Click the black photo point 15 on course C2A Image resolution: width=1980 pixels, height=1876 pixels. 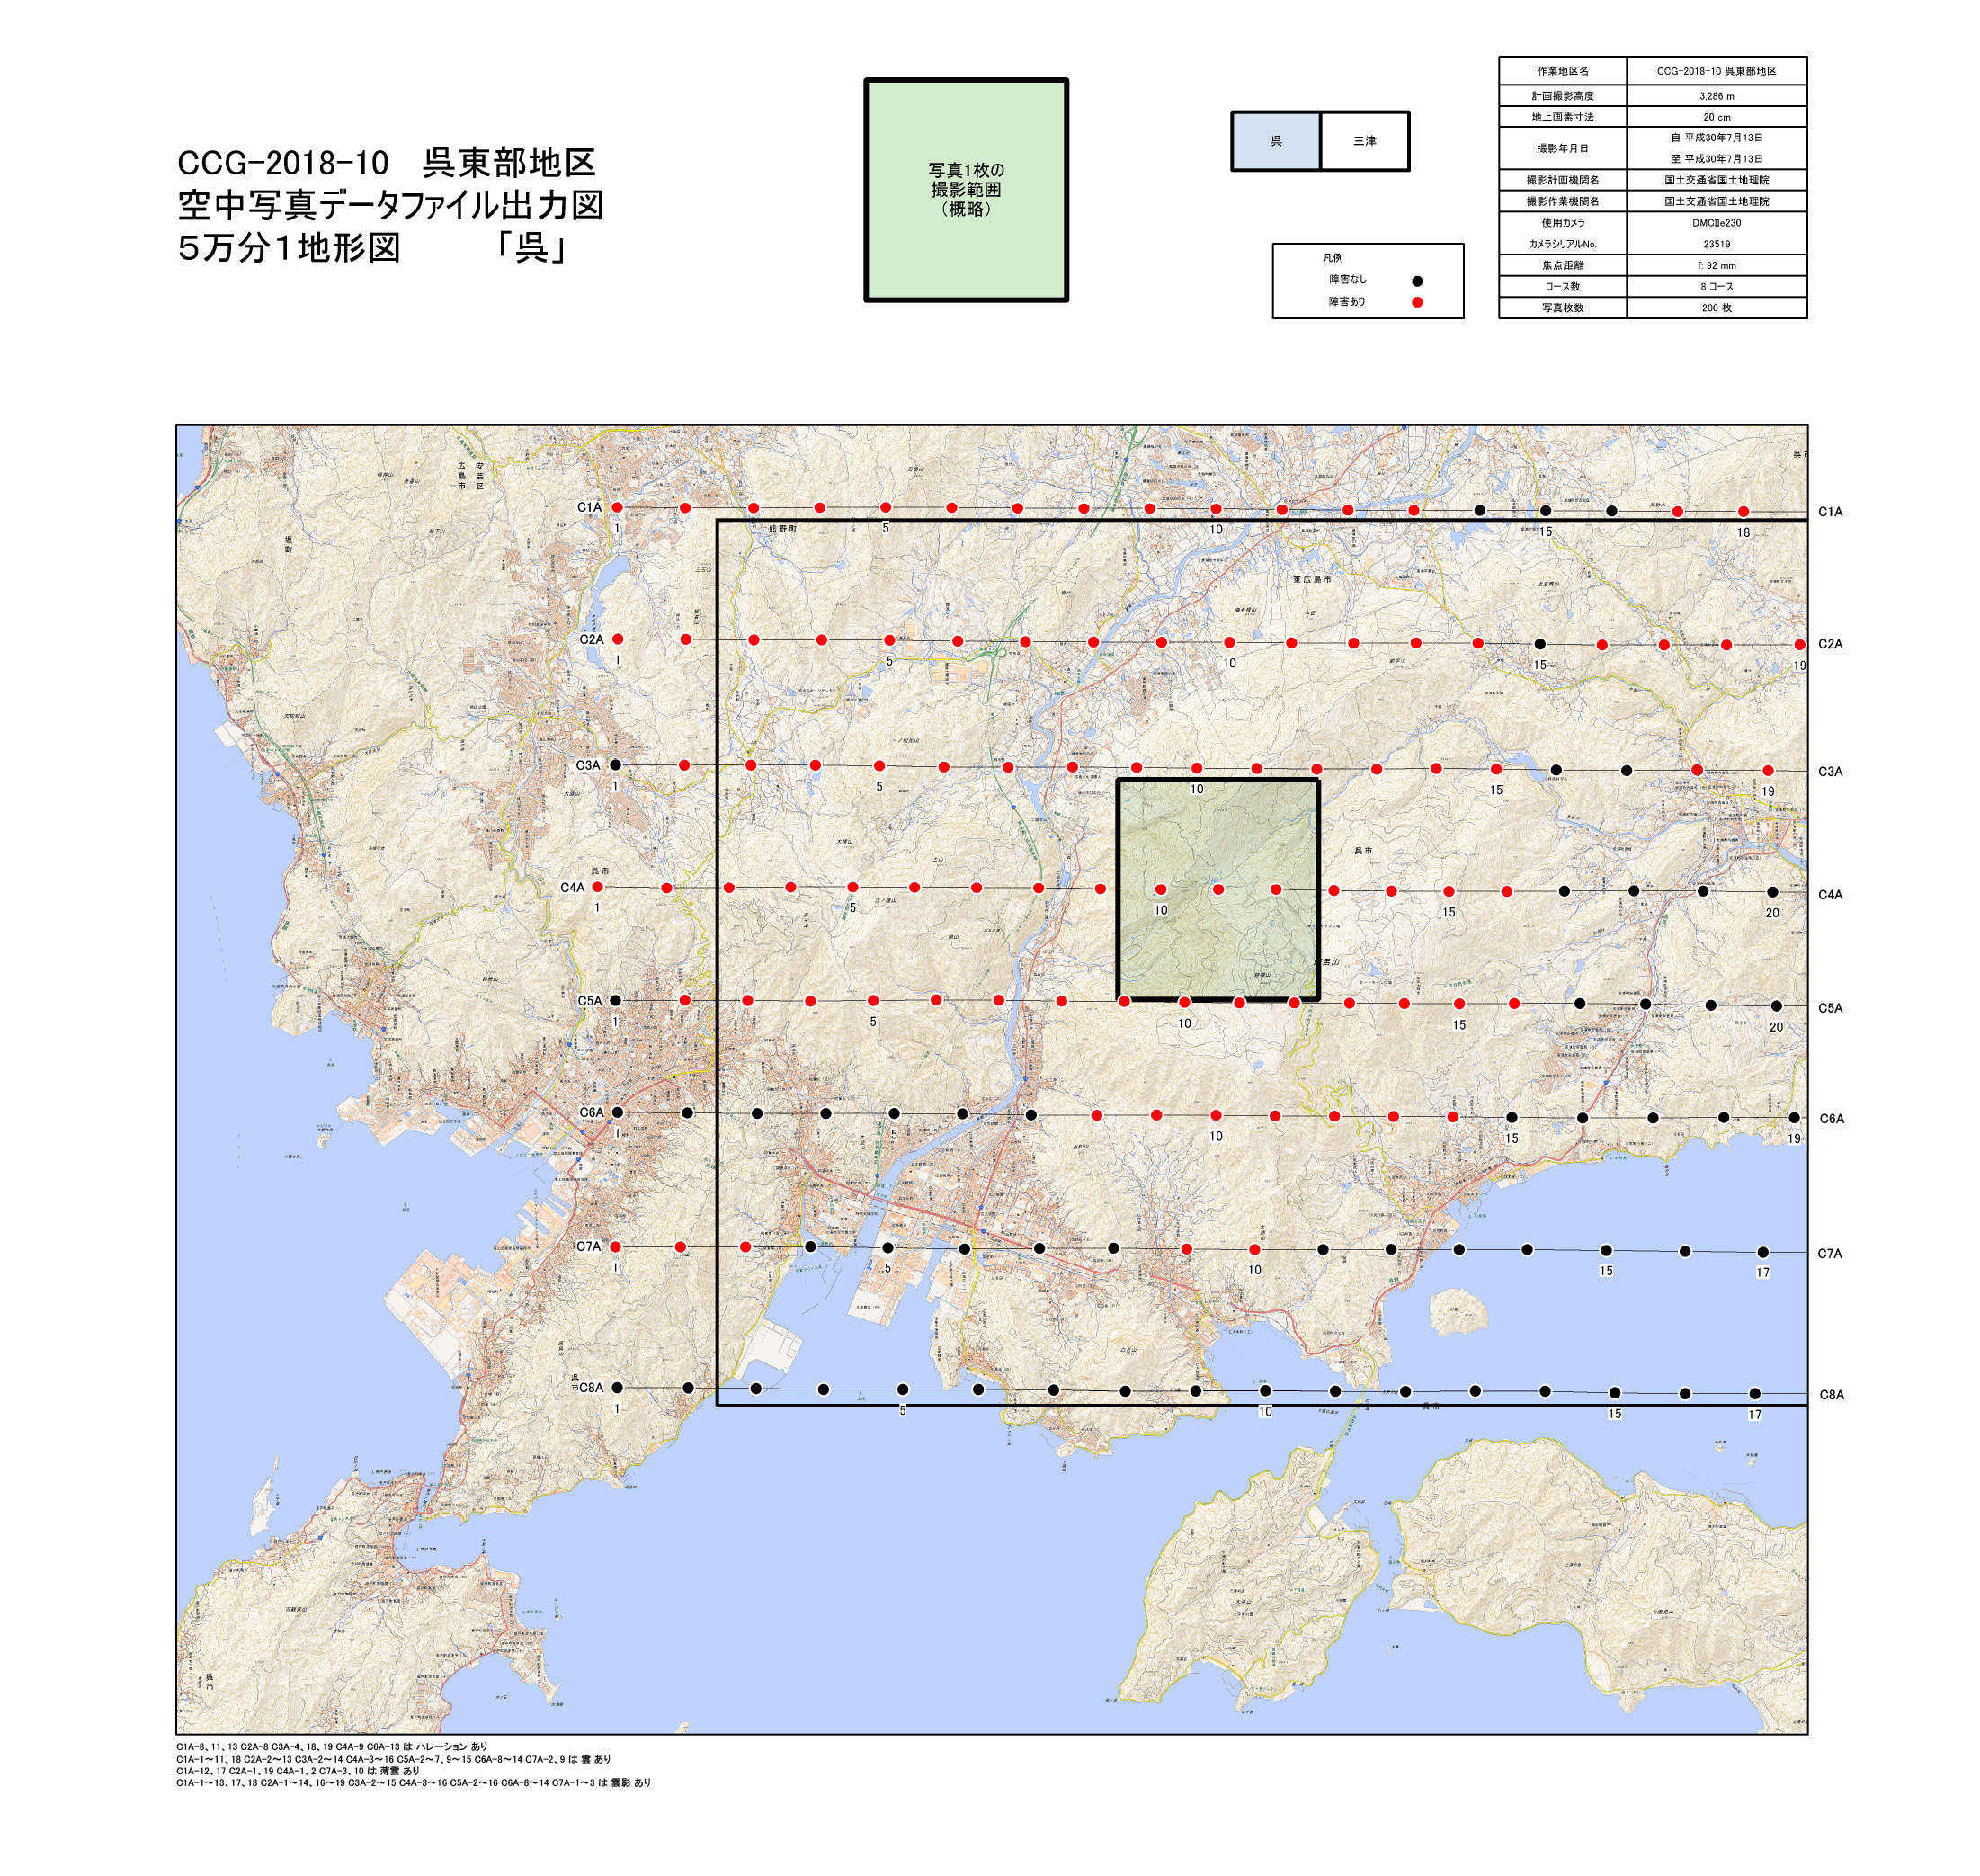(x=1539, y=644)
